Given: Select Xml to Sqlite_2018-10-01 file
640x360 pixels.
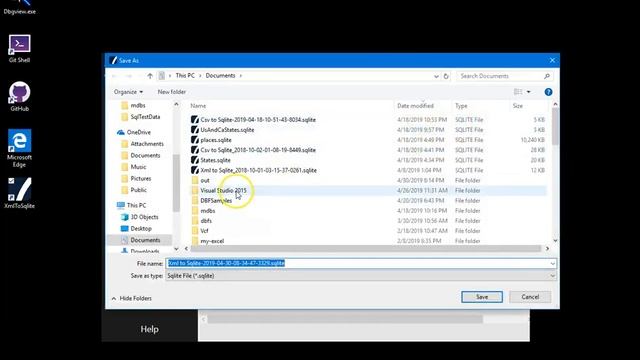Looking at the screenshot, I should pos(254,170).
